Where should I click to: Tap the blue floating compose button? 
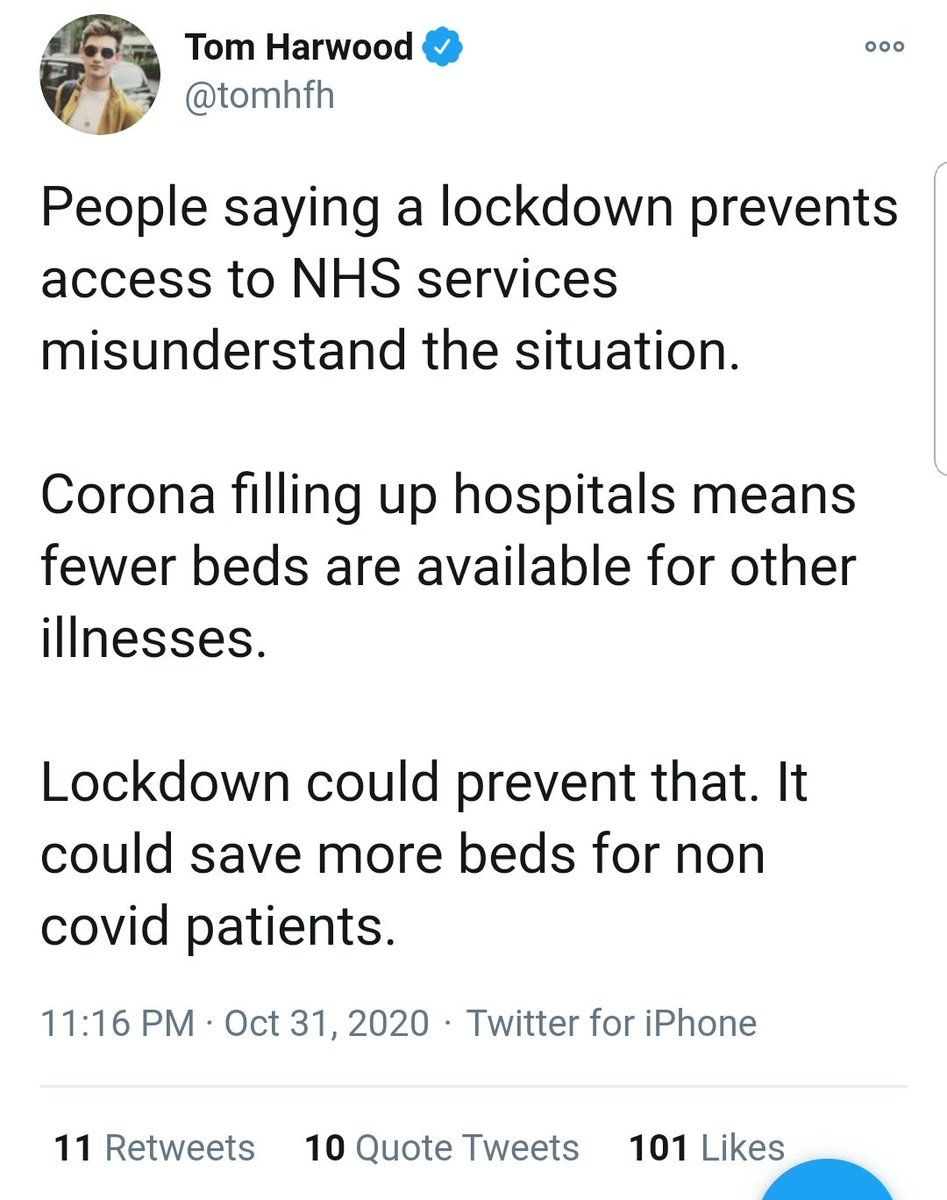tap(826, 1180)
